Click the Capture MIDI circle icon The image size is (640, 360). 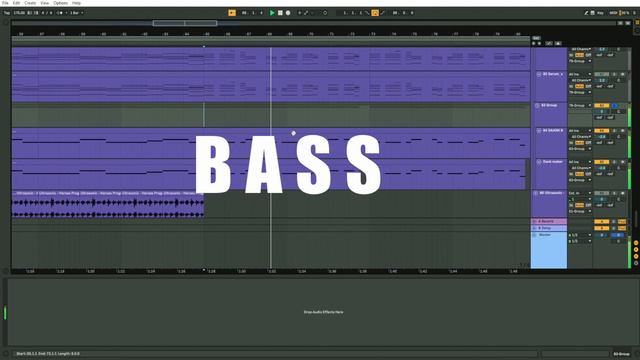click(x=325, y=13)
